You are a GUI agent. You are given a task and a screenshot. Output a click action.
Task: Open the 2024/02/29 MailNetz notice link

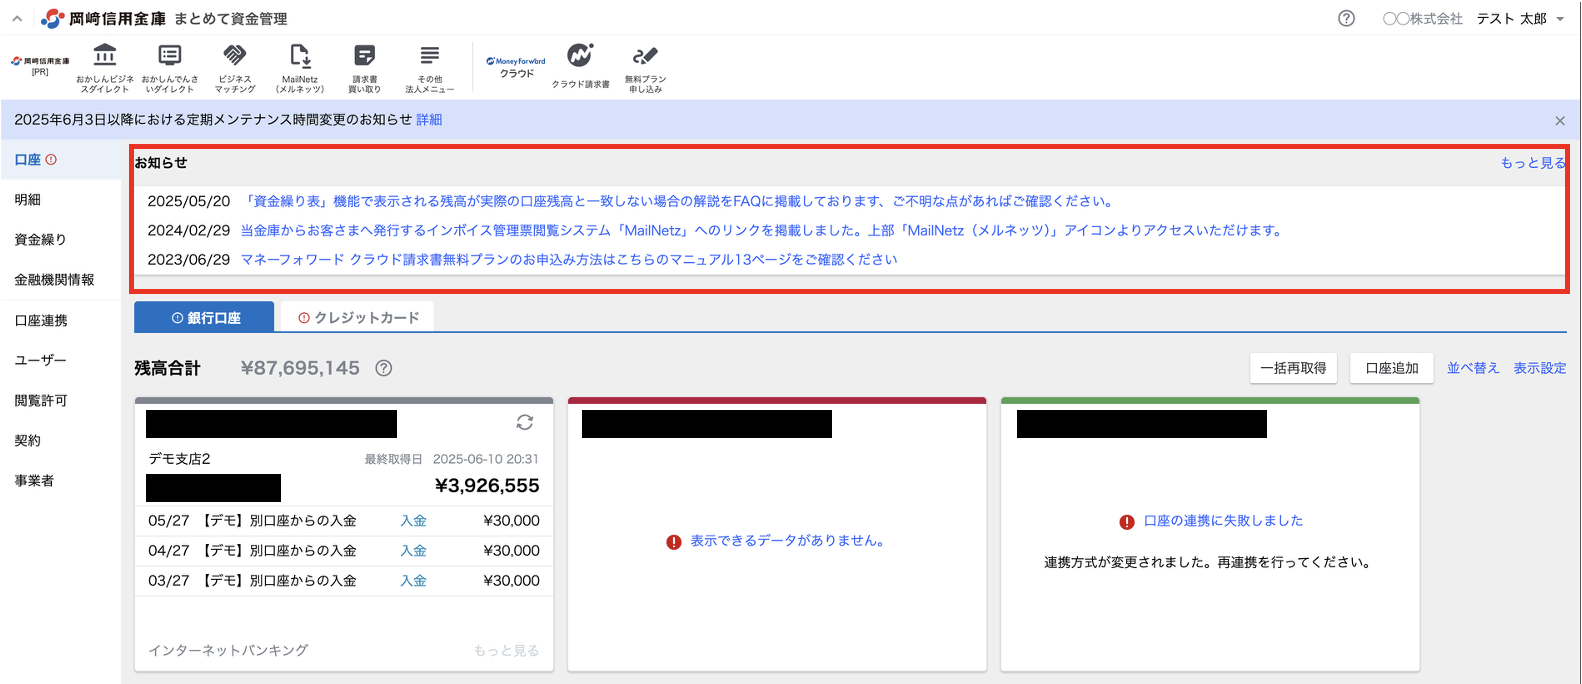pos(762,230)
